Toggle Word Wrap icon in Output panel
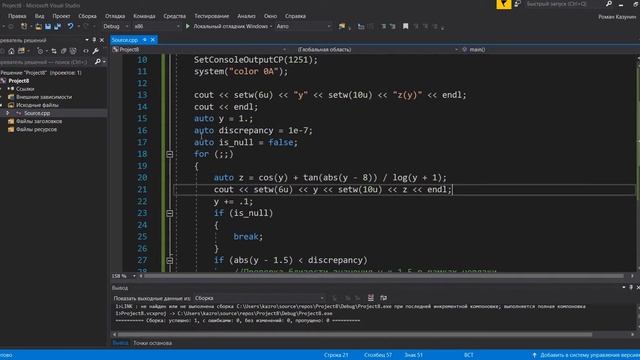This screenshot has width=640, height=360. point(383,298)
